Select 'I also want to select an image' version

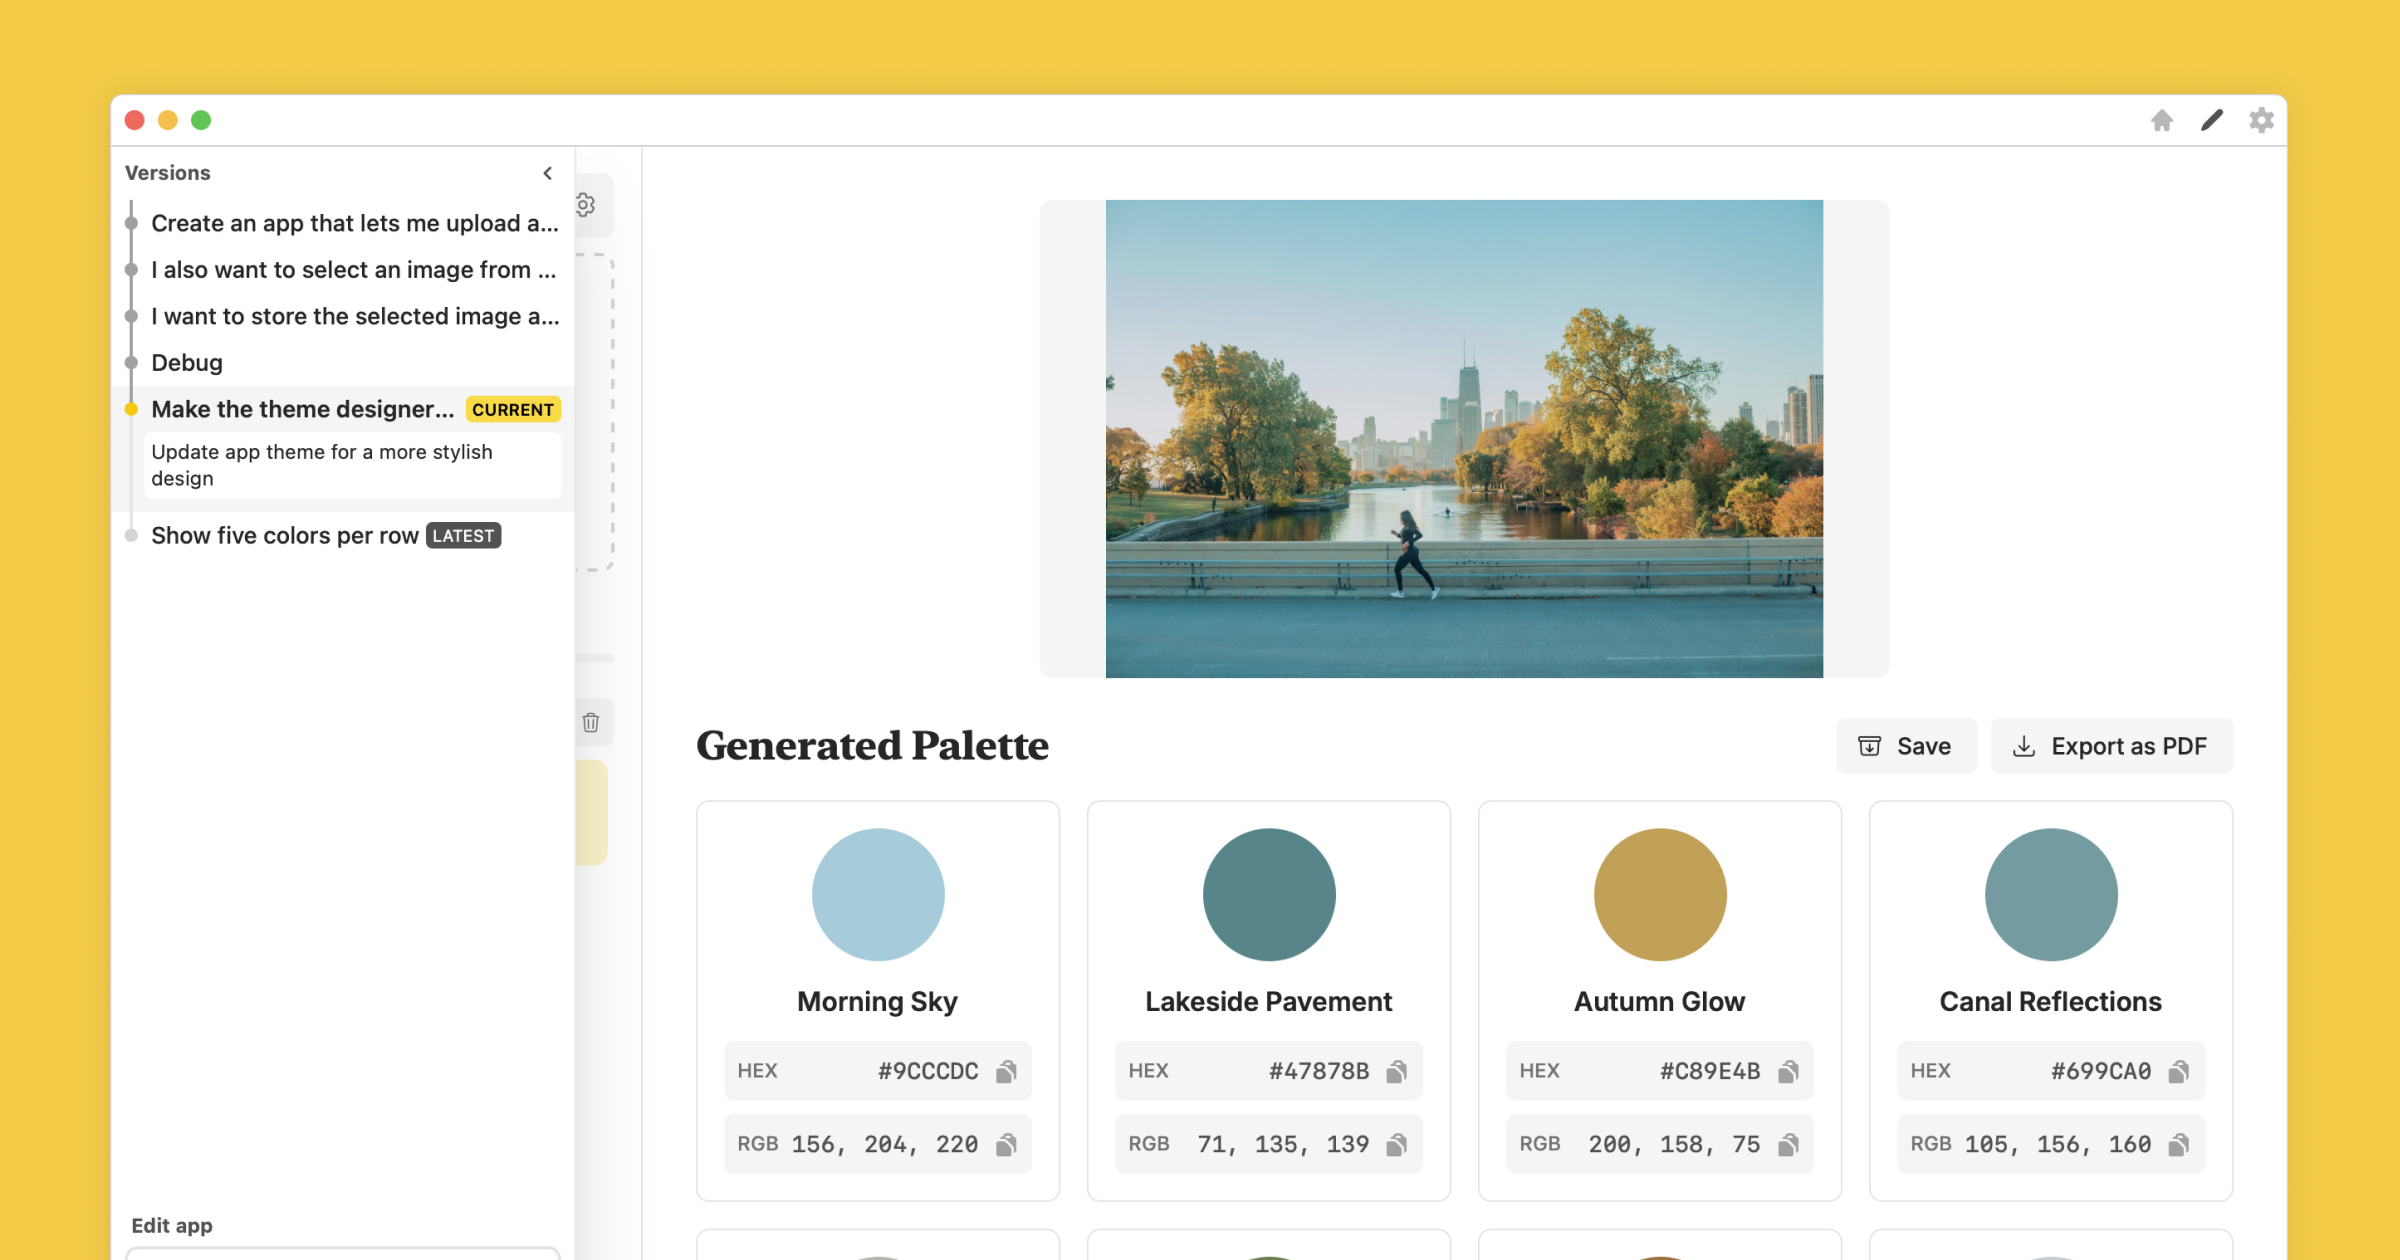(x=353, y=270)
